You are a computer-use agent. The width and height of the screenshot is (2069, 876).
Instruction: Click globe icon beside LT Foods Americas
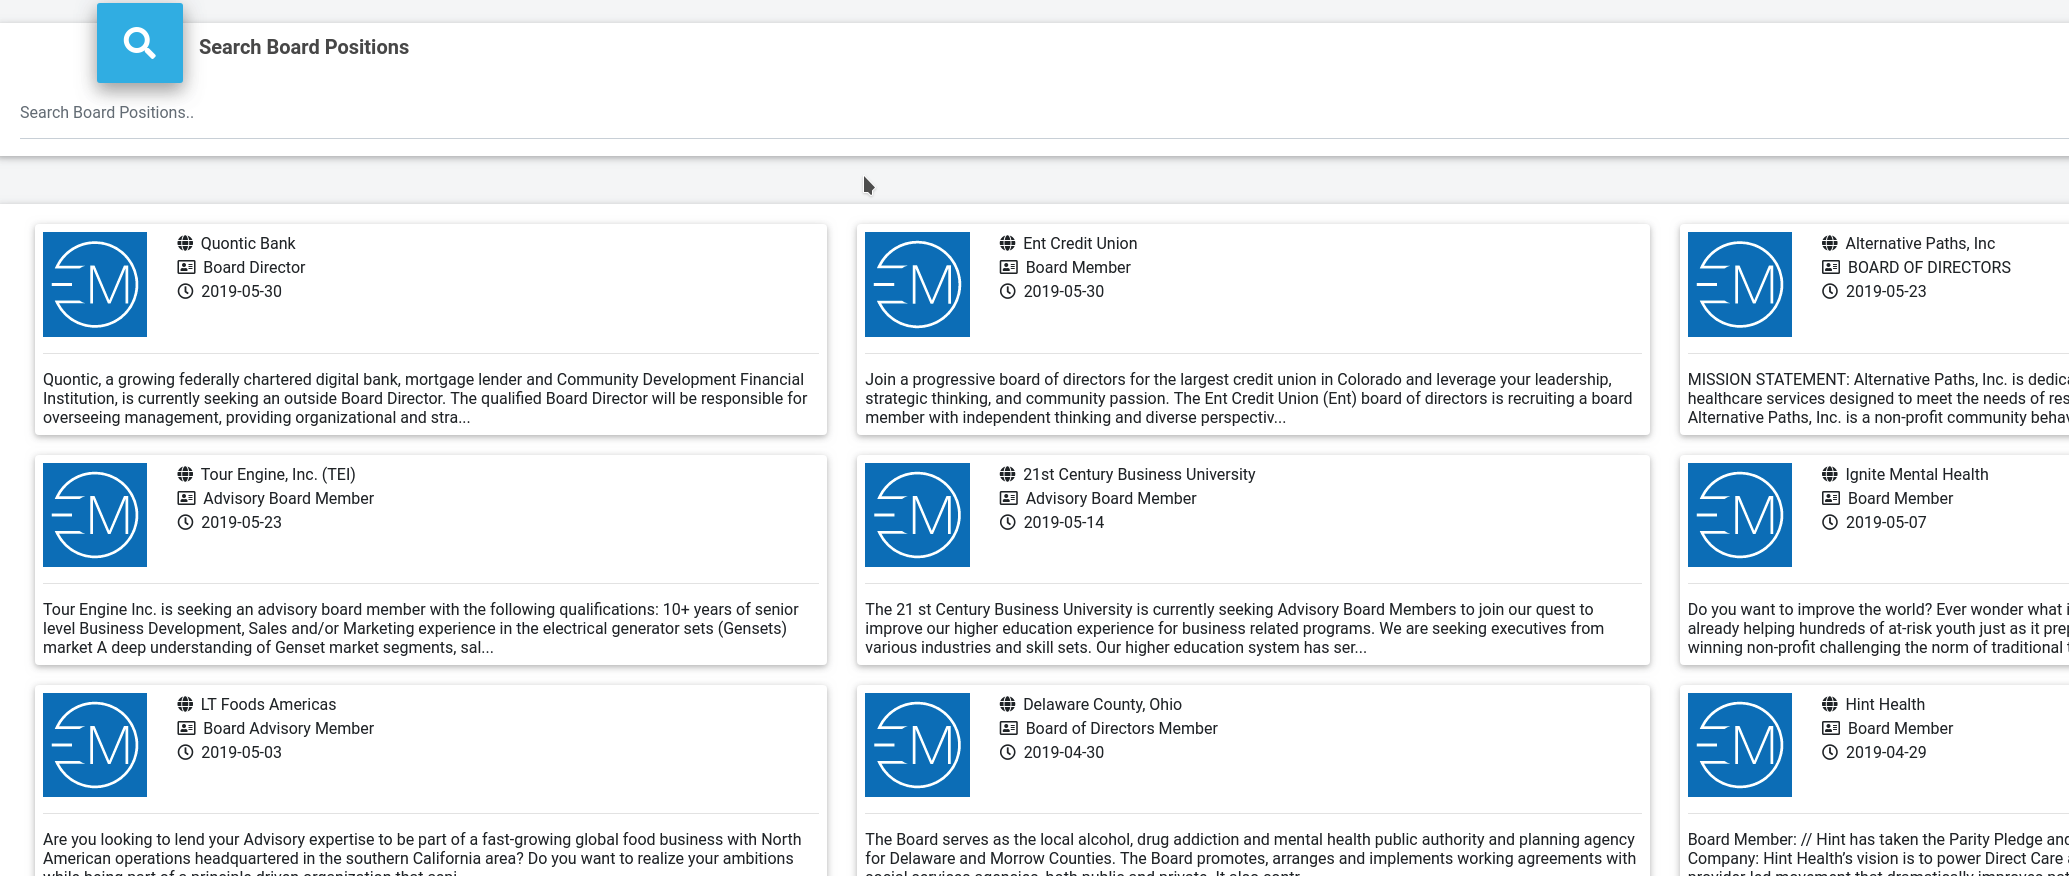185,704
